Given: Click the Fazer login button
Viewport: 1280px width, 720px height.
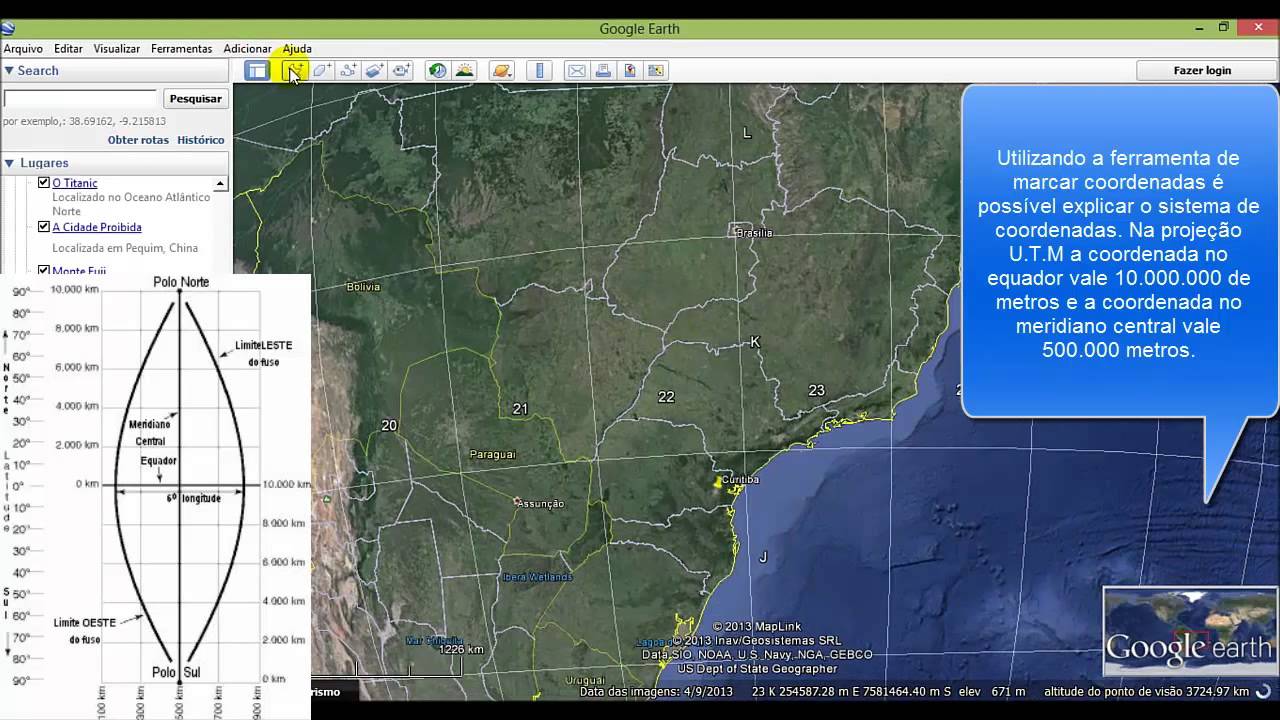Looking at the screenshot, I should (x=1202, y=71).
